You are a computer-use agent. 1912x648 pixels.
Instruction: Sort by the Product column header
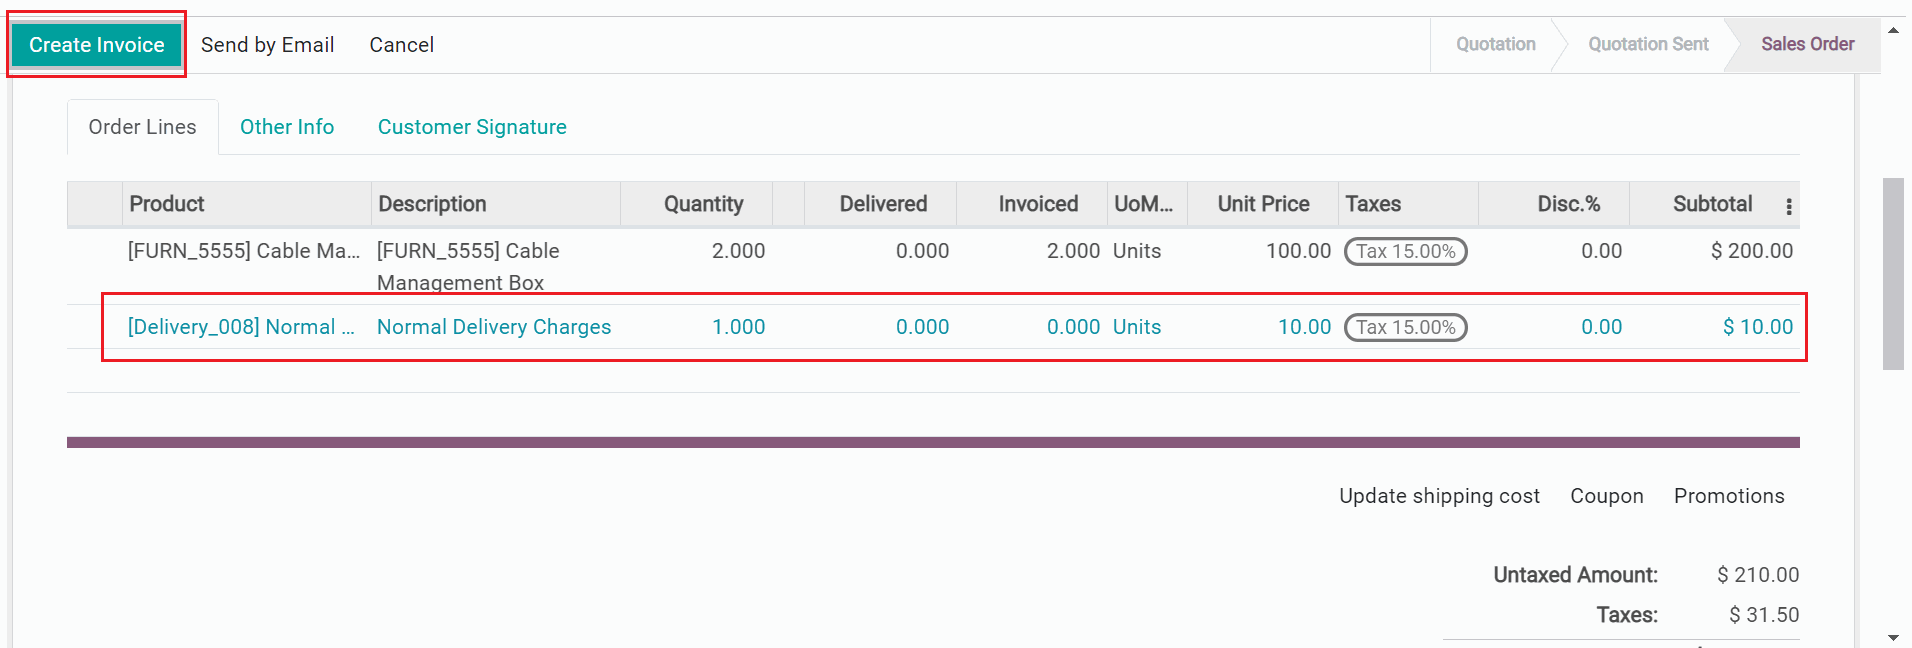(x=167, y=204)
